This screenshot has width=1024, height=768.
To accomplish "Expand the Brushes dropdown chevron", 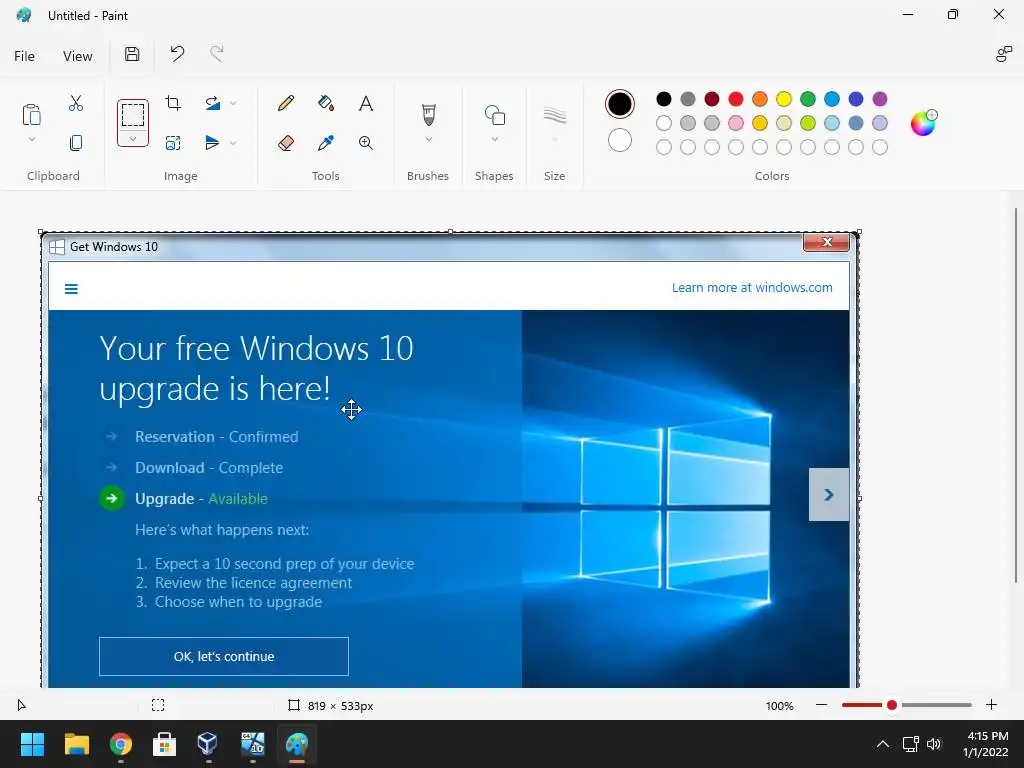I will tap(428, 139).
